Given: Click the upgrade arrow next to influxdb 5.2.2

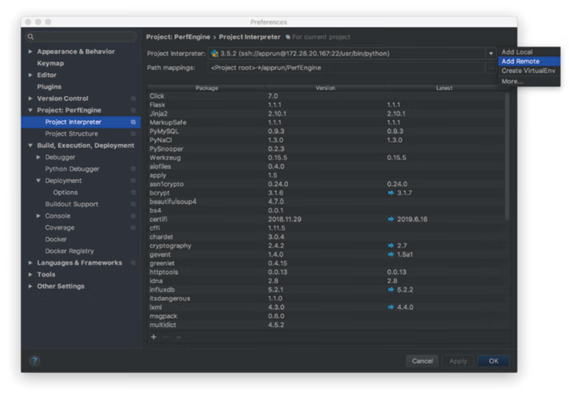Looking at the screenshot, I should tap(391, 290).
